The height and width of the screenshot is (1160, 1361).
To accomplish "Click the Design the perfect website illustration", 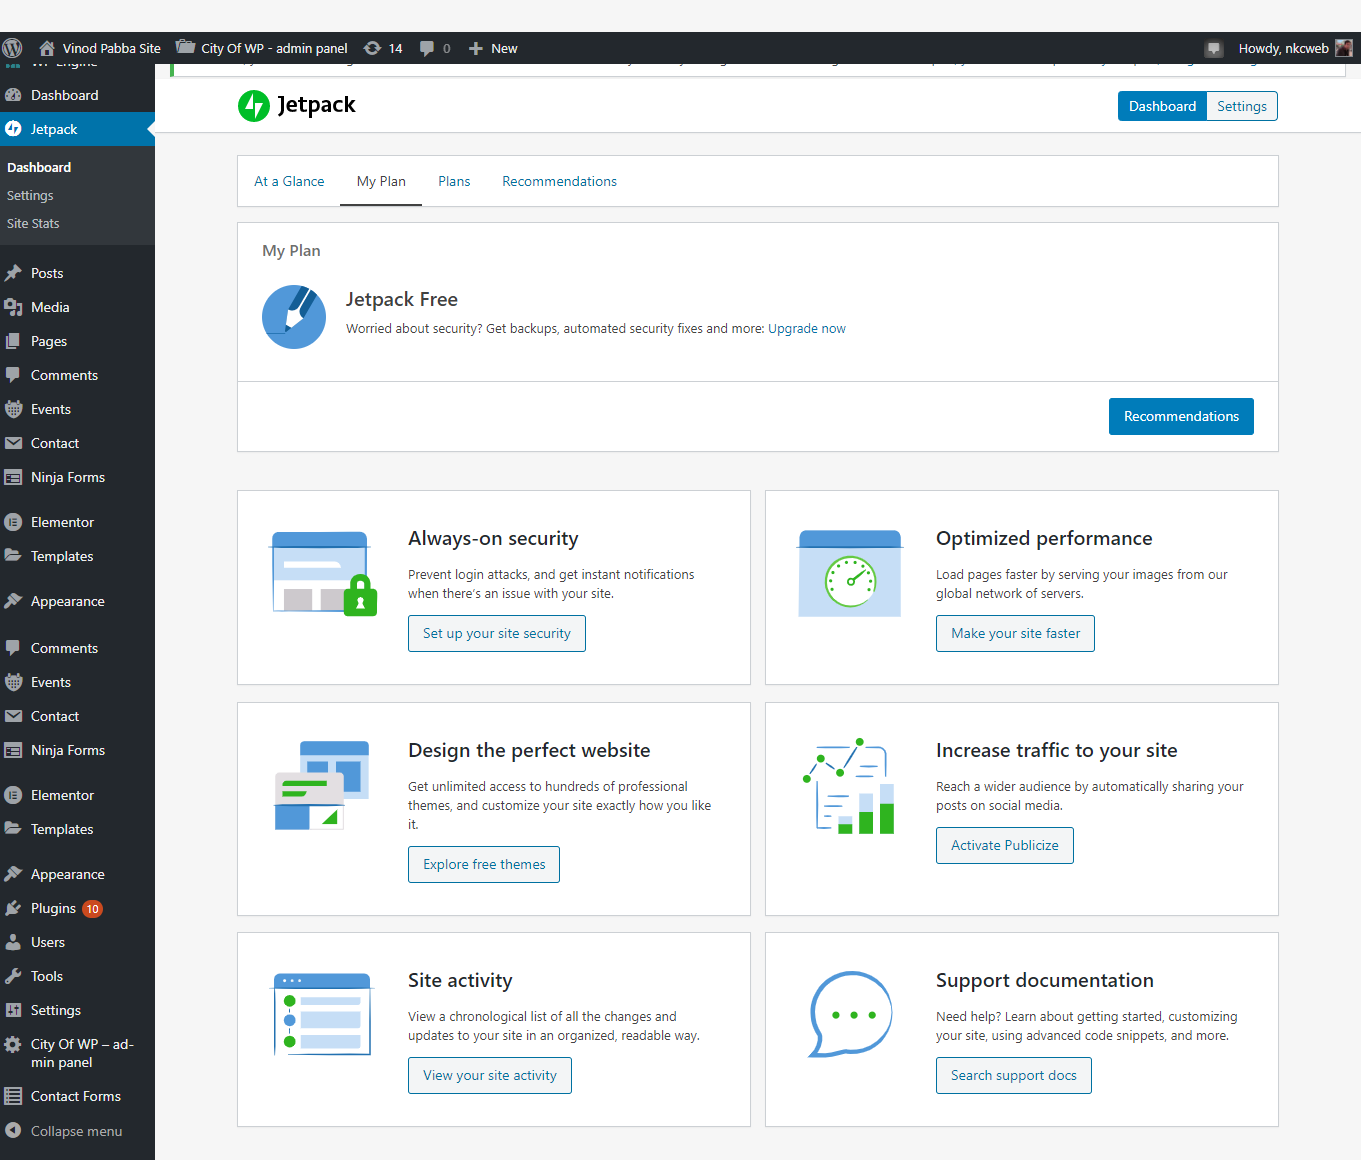I will [322, 785].
